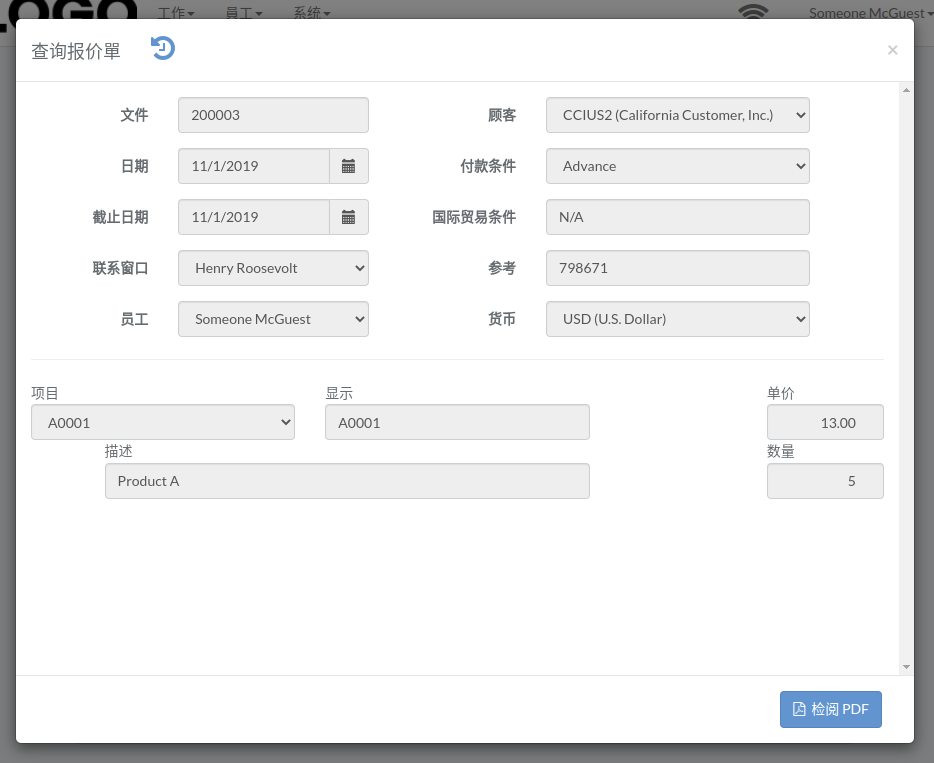Screen dimensions: 934x763
Task: Click the 文件 field showing 200003
Action: 273,115
